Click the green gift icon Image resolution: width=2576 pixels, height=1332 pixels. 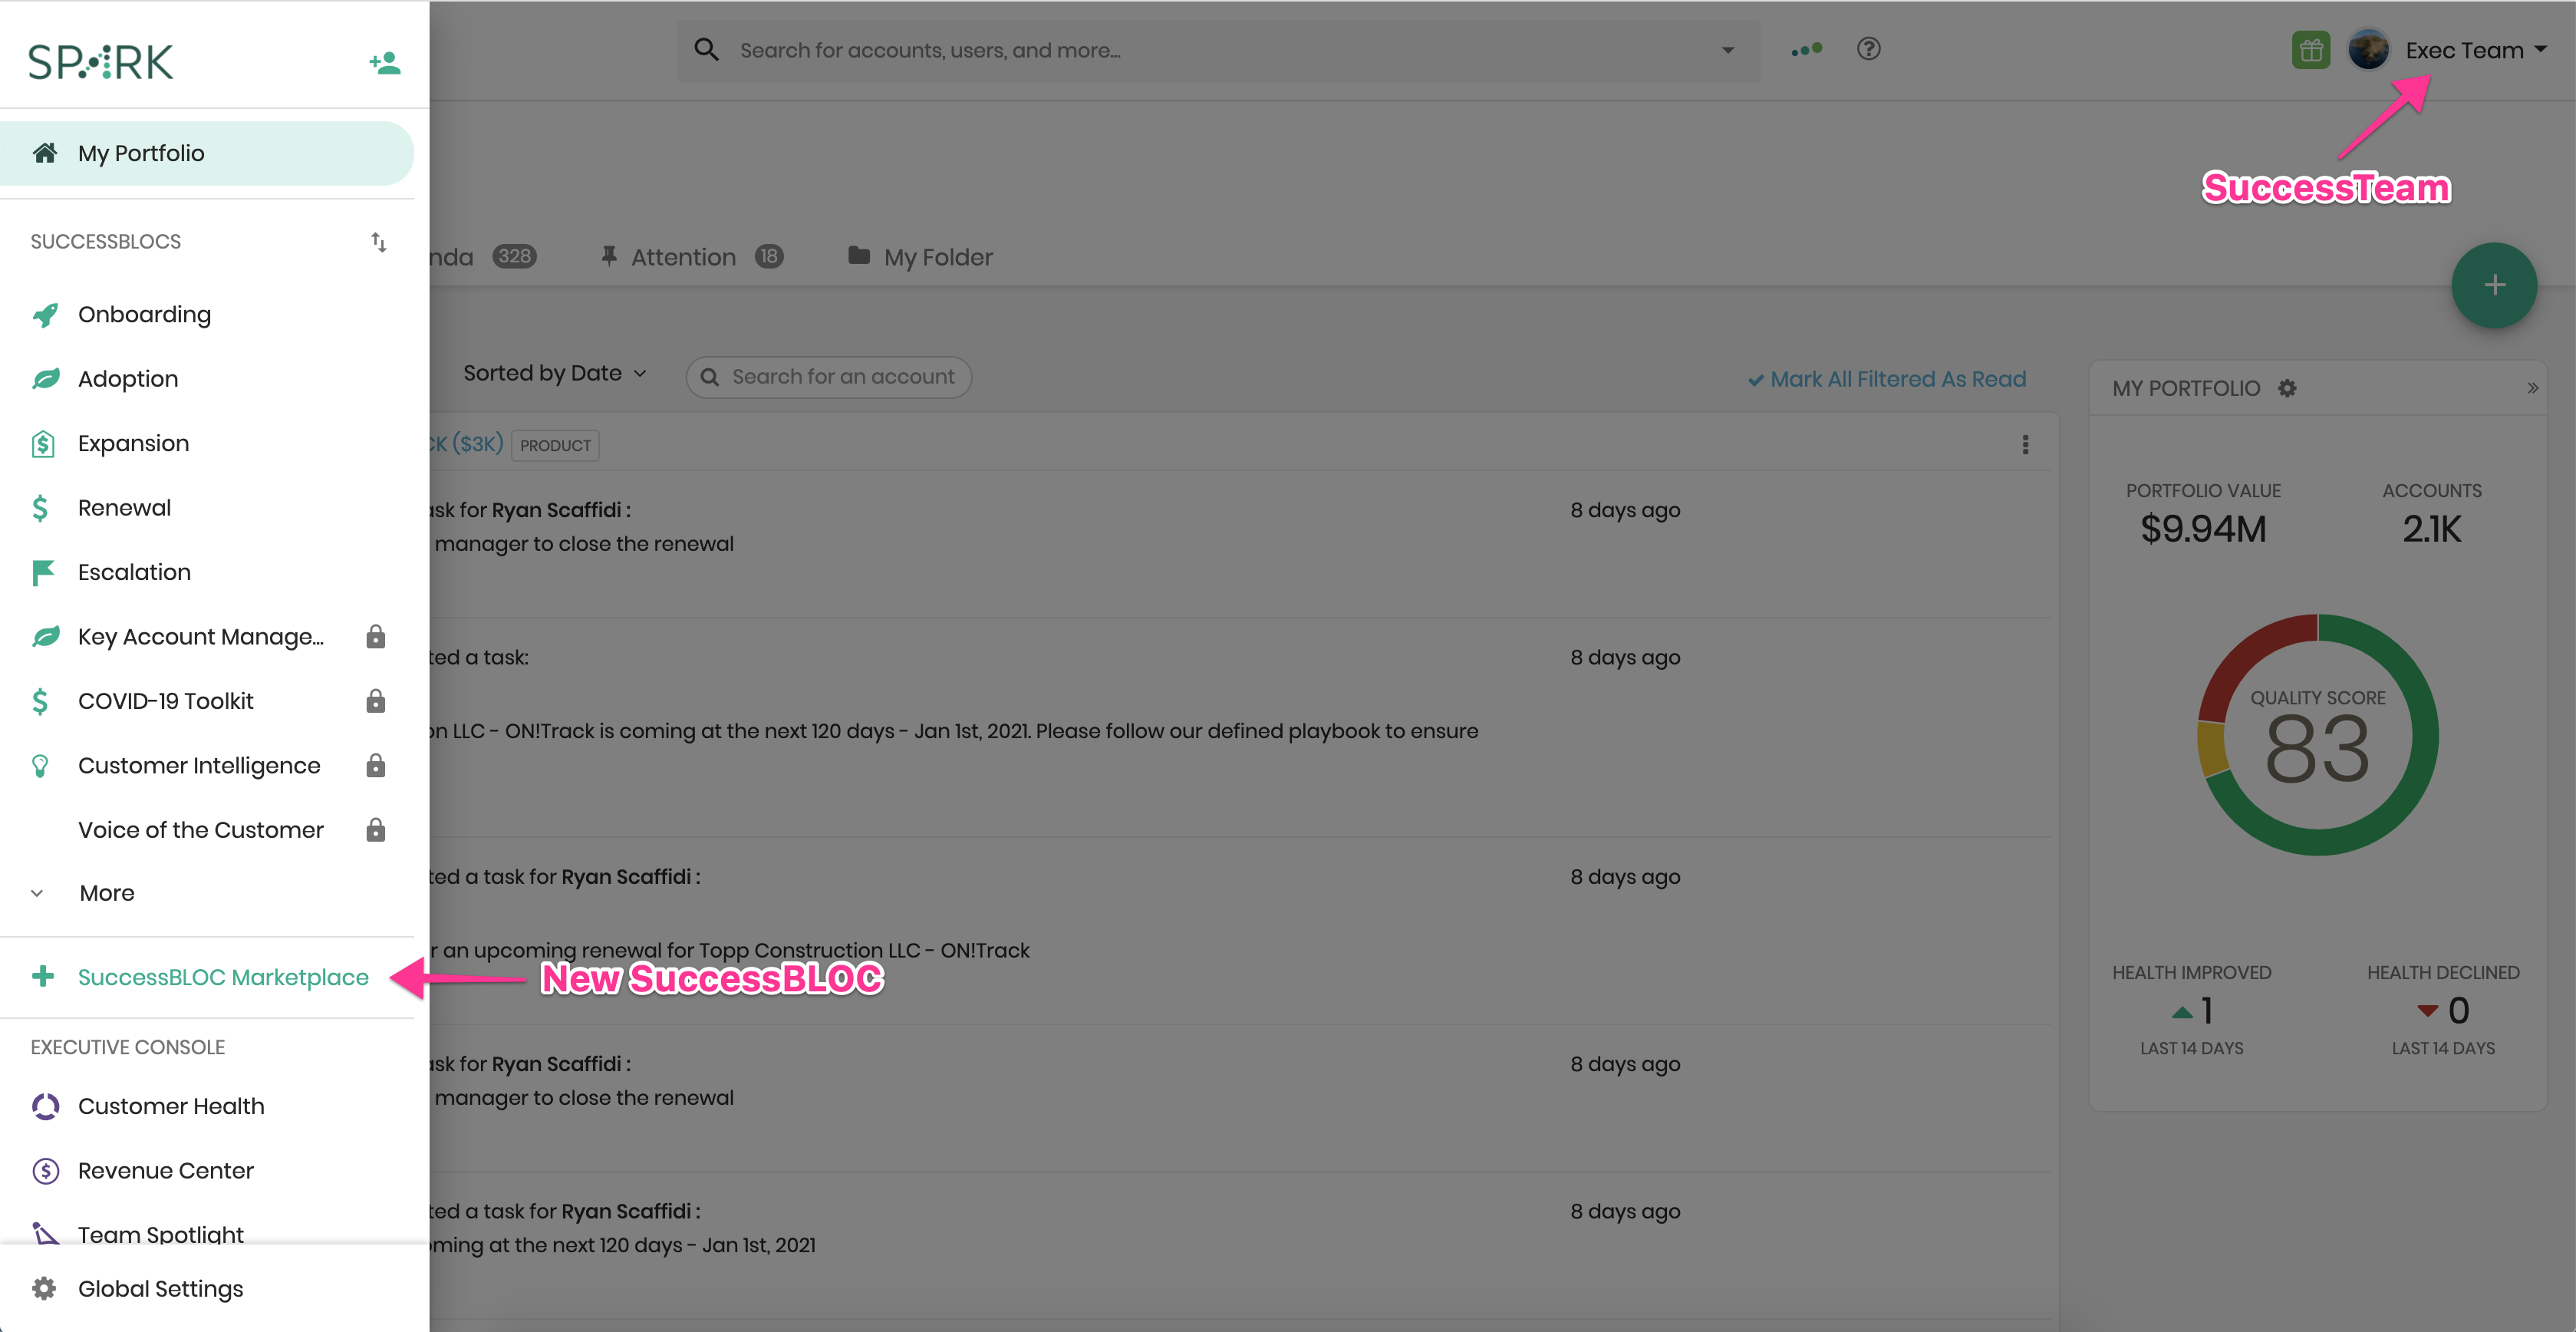point(2310,50)
